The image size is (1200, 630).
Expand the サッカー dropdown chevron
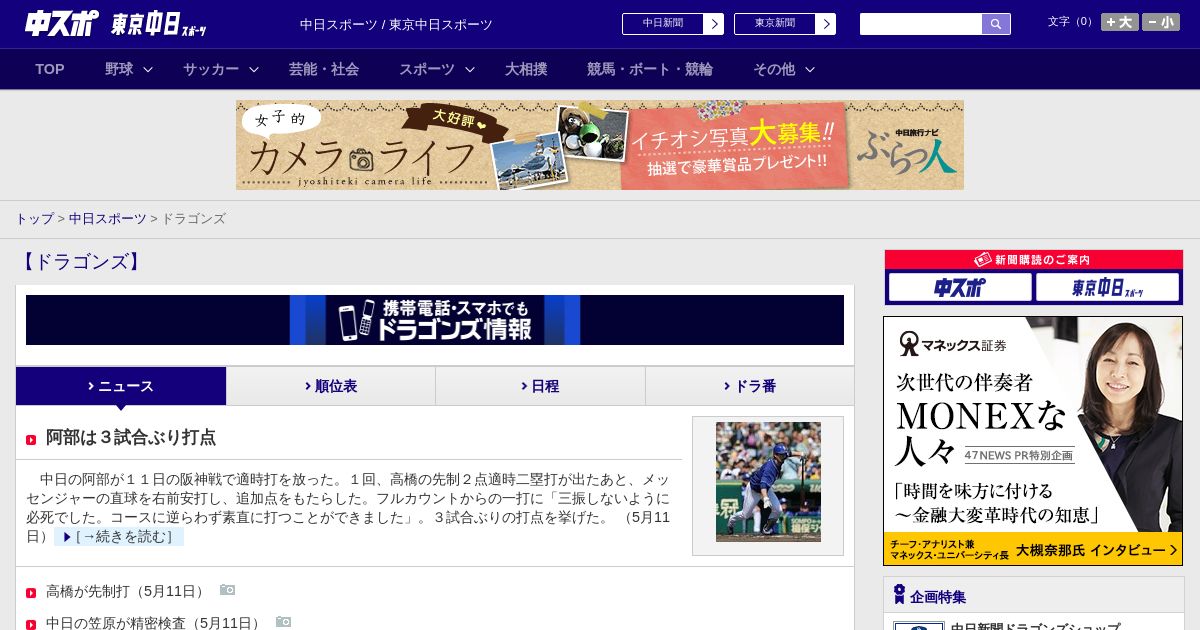click(x=254, y=70)
